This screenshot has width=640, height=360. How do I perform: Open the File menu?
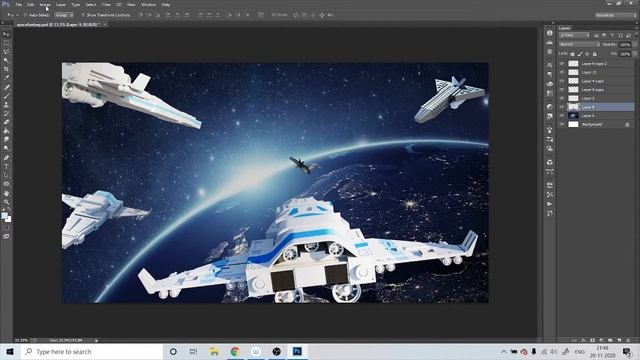[19, 4]
